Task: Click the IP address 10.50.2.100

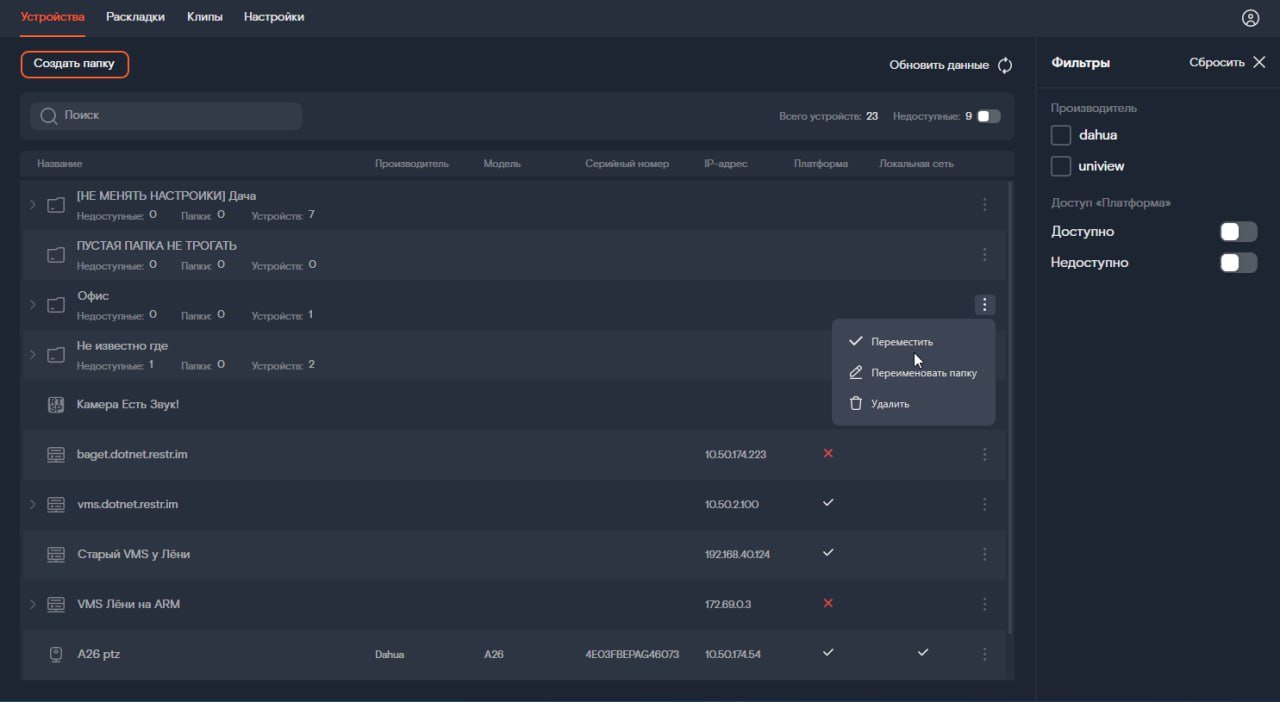Action: [x=731, y=505]
